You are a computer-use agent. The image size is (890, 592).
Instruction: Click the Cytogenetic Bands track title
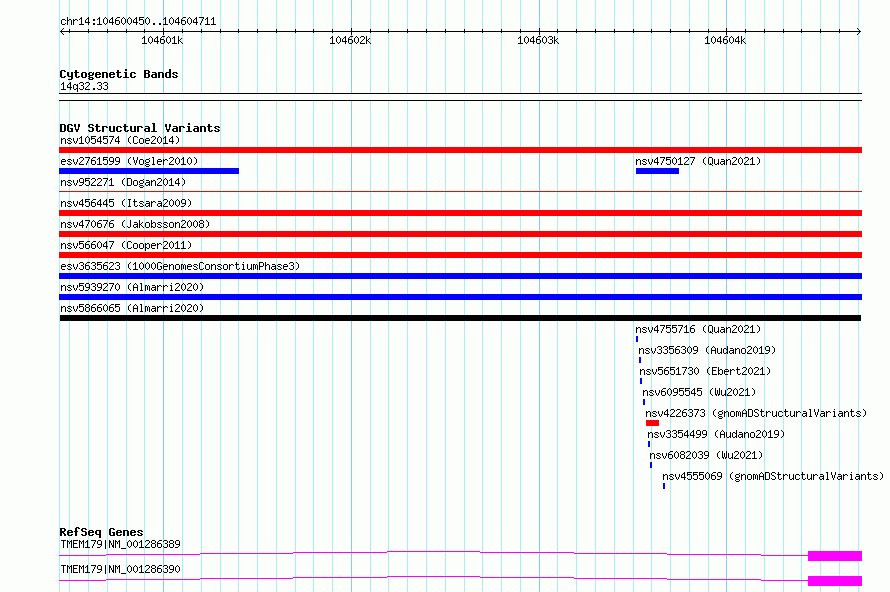(x=119, y=74)
